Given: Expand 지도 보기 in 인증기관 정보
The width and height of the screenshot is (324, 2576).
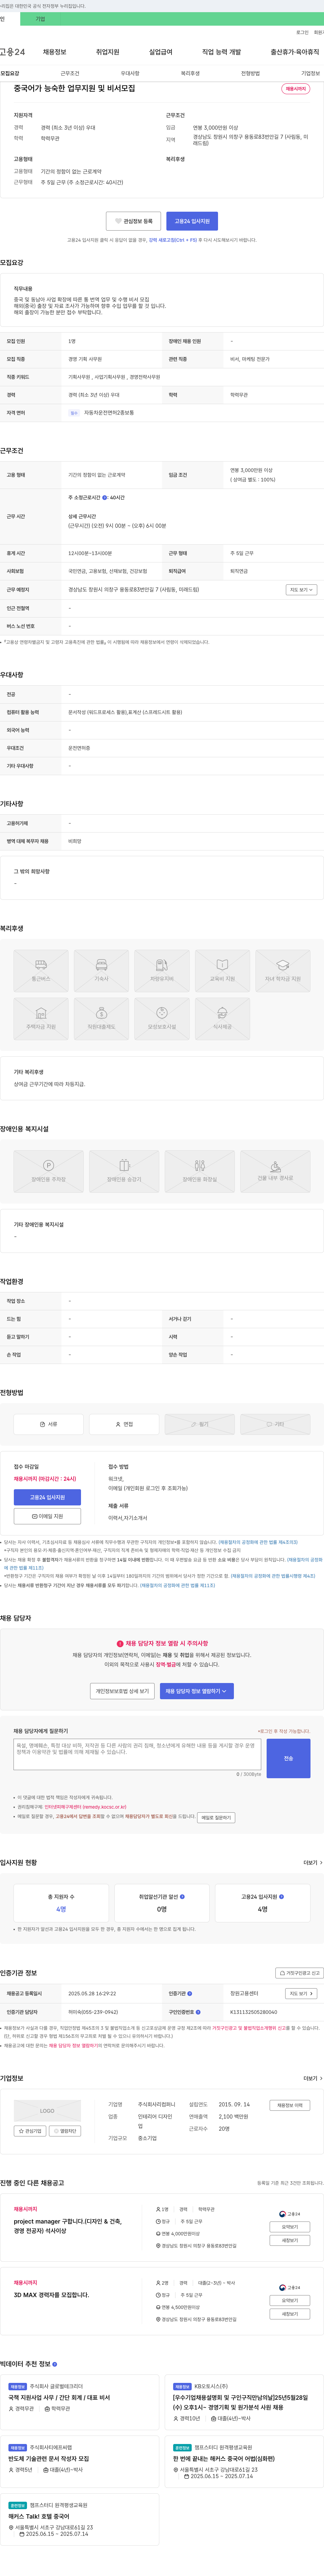Looking at the screenshot, I should [x=301, y=1994].
